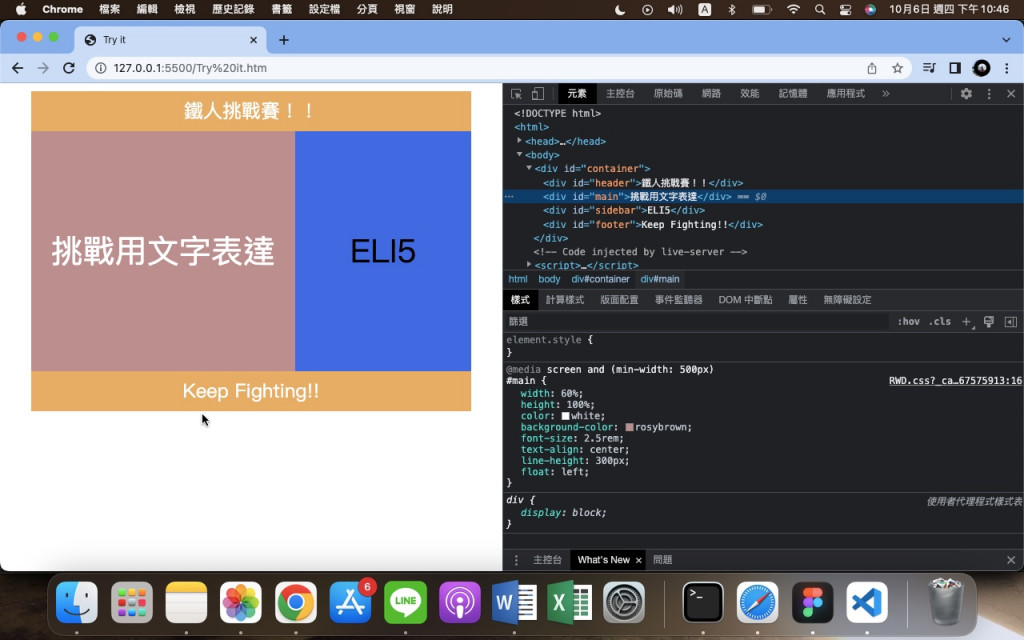Open the Chrome profile avatar
Screen dimensions: 1024x640
point(981,68)
